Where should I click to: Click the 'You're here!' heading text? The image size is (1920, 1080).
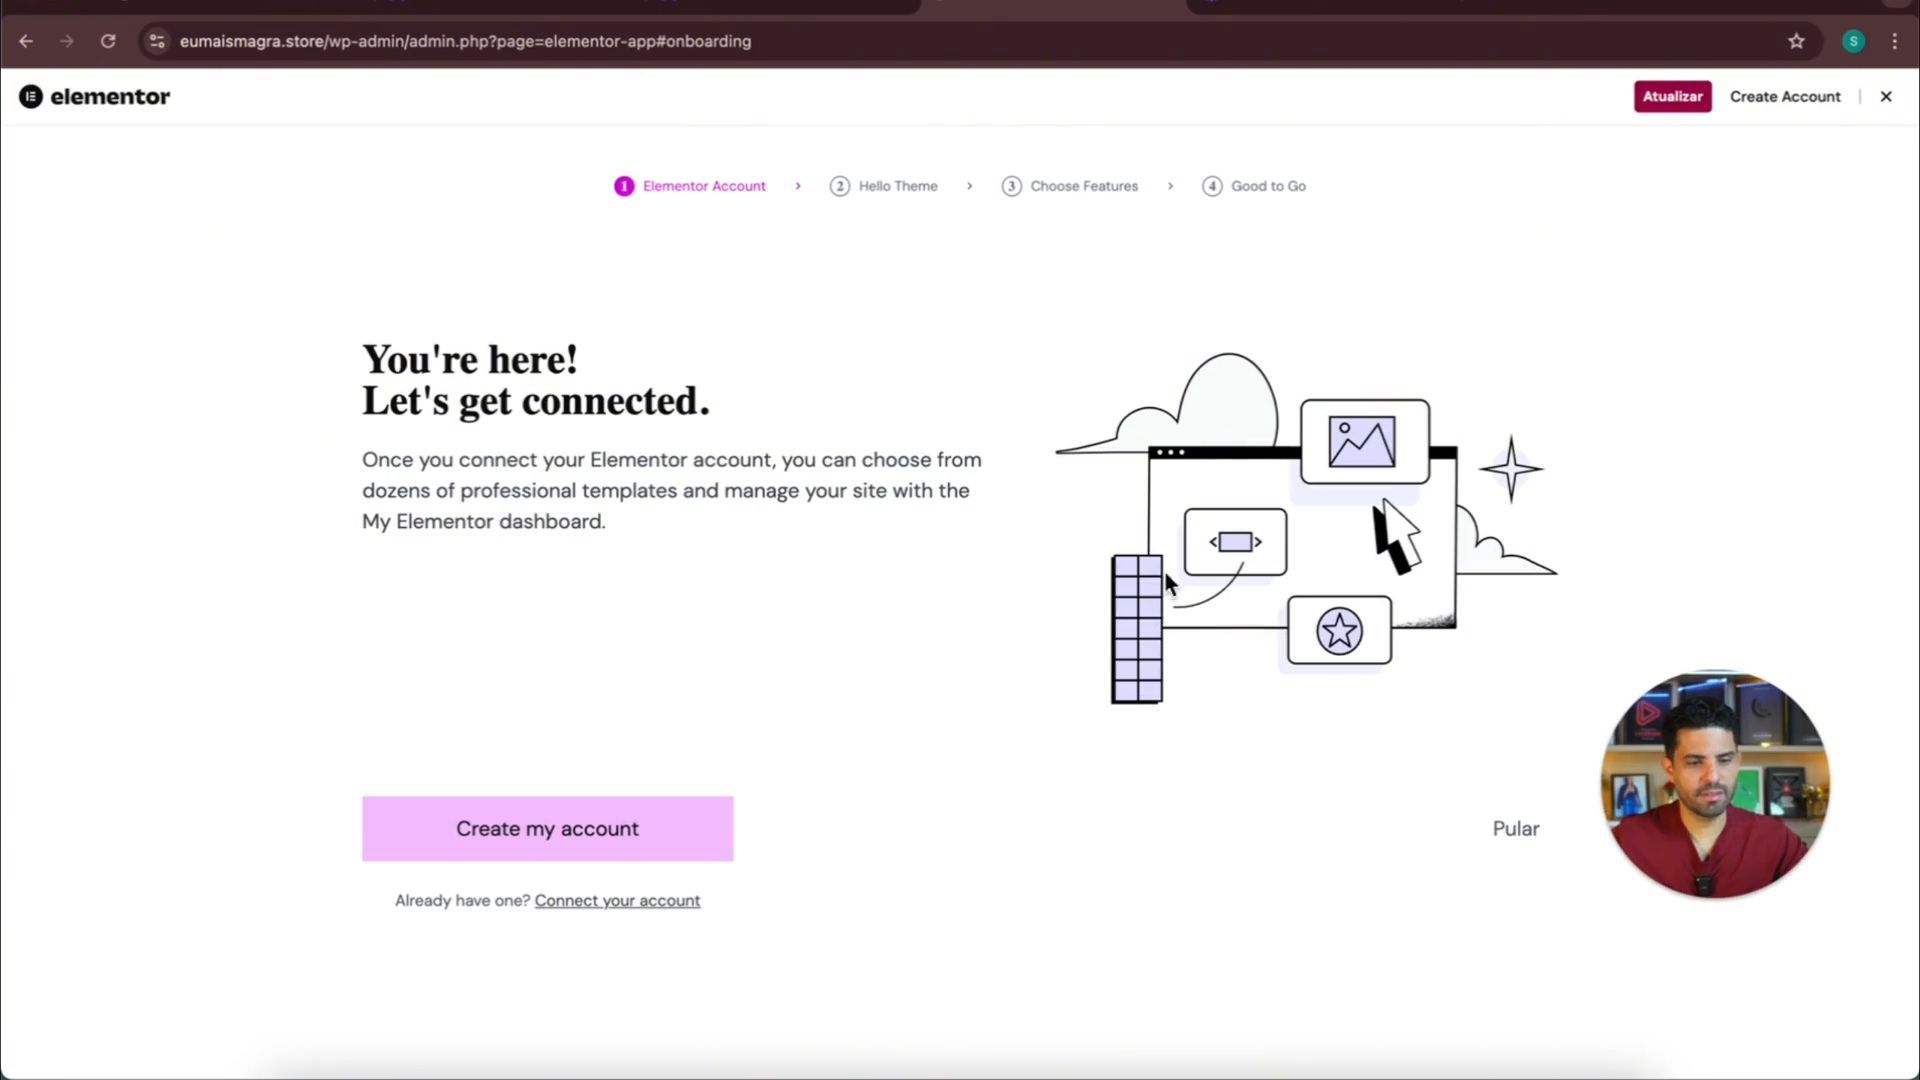point(470,359)
